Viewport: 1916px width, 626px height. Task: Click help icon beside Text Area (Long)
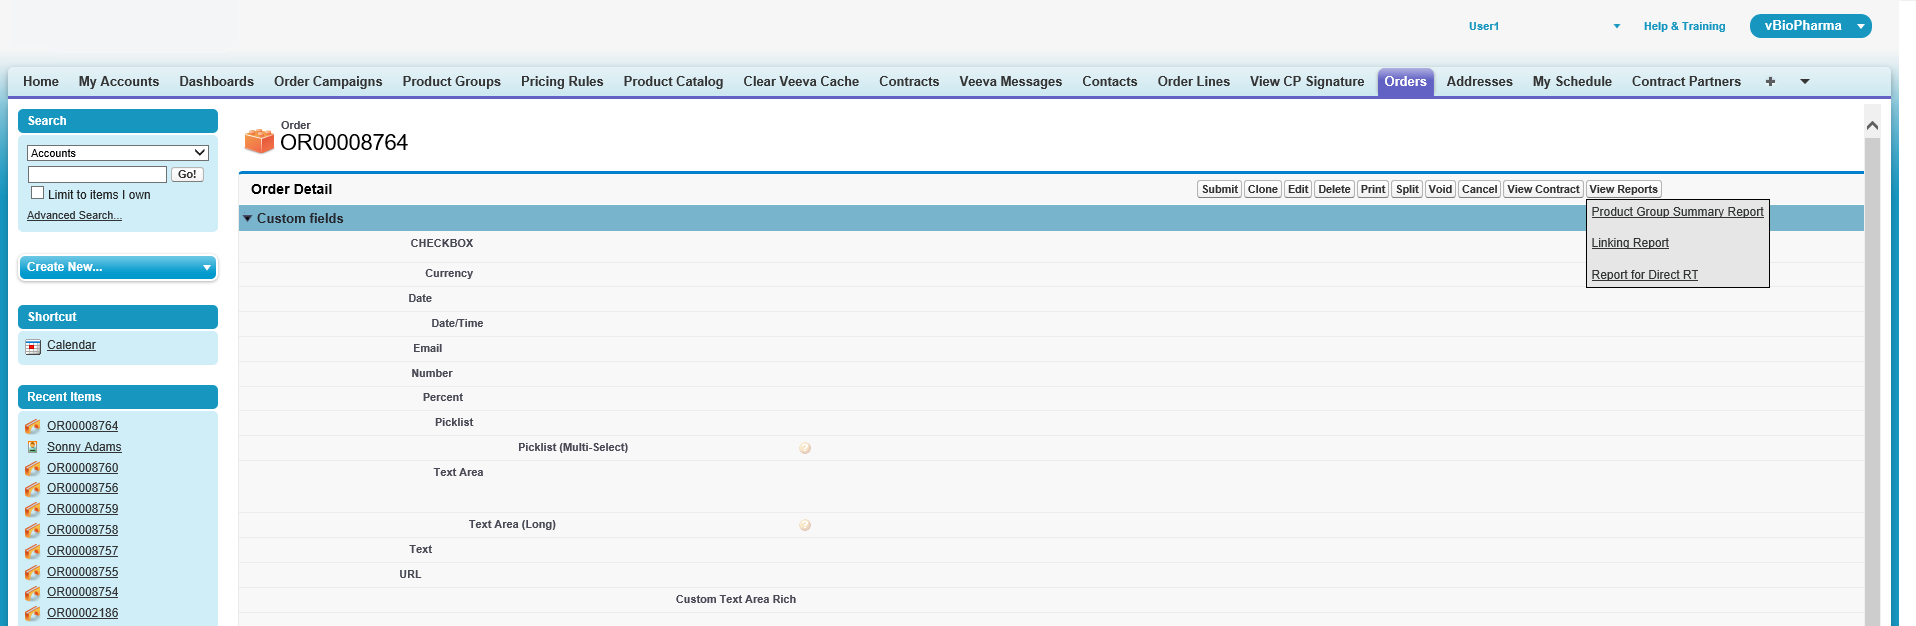tap(805, 525)
